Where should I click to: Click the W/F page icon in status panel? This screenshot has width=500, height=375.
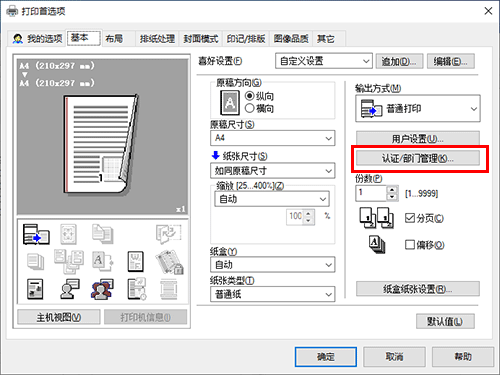[x=136, y=261]
